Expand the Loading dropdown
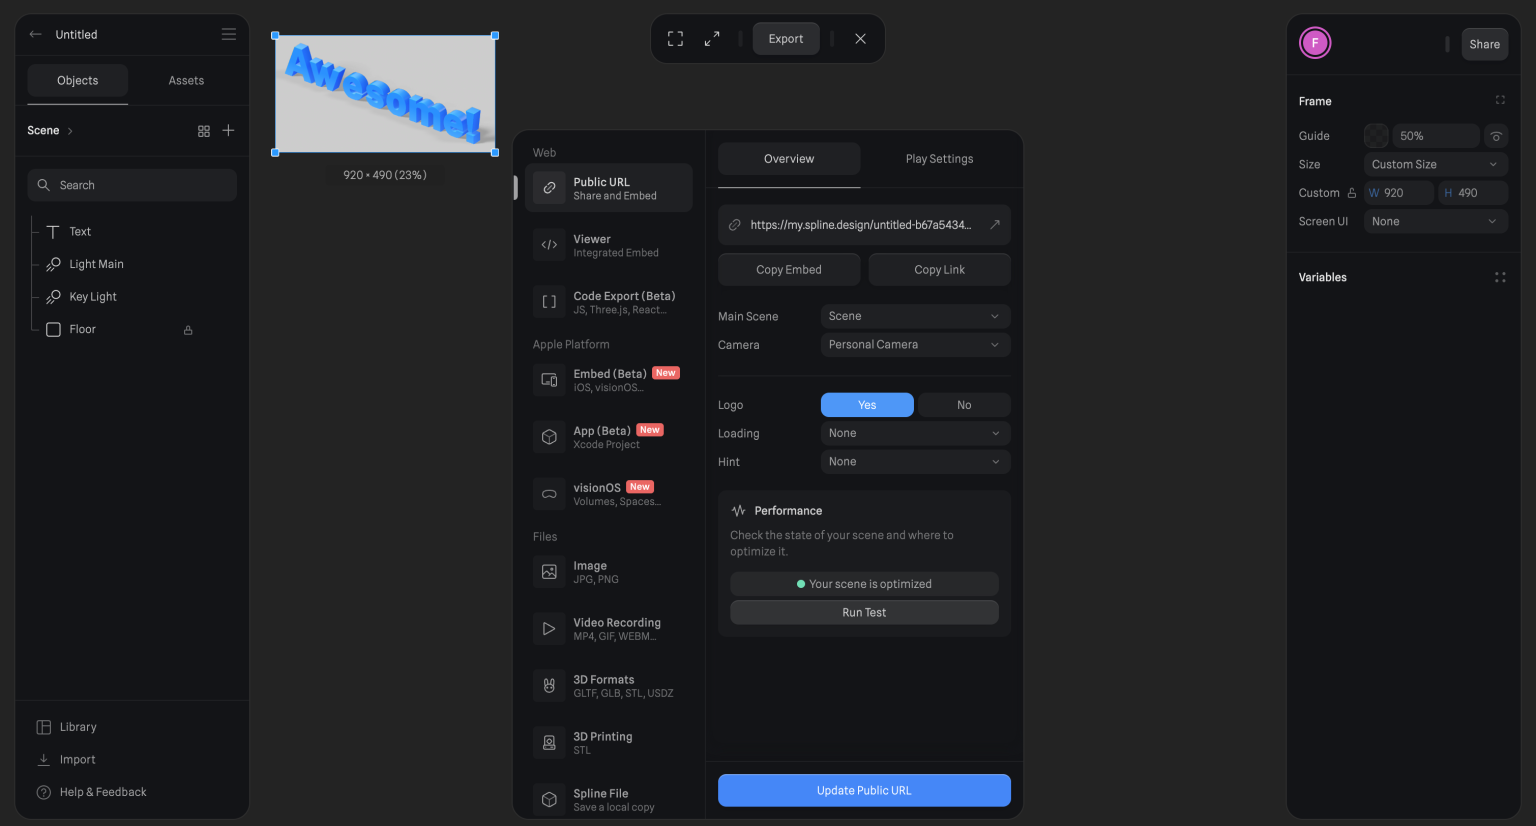Viewport: 1536px width, 826px height. tap(914, 433)
